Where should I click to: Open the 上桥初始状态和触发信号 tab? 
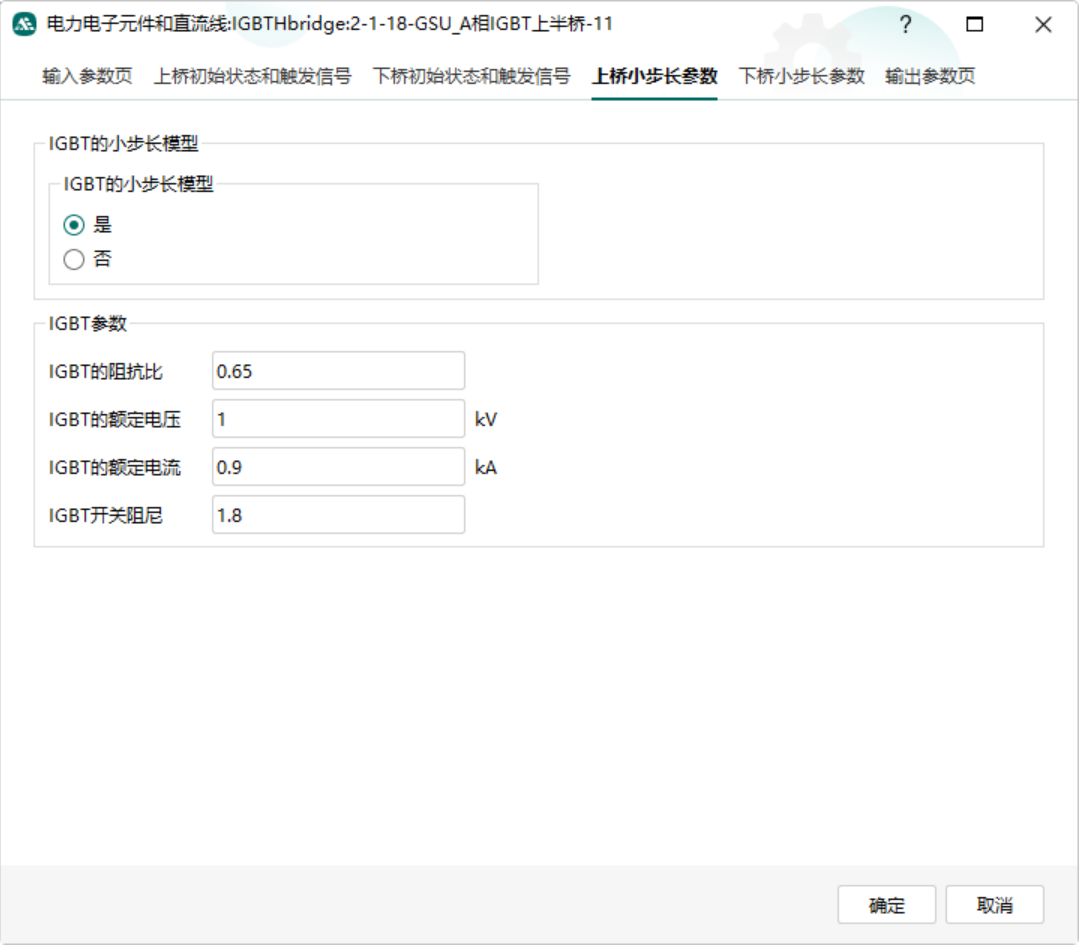tap(252, 76)
